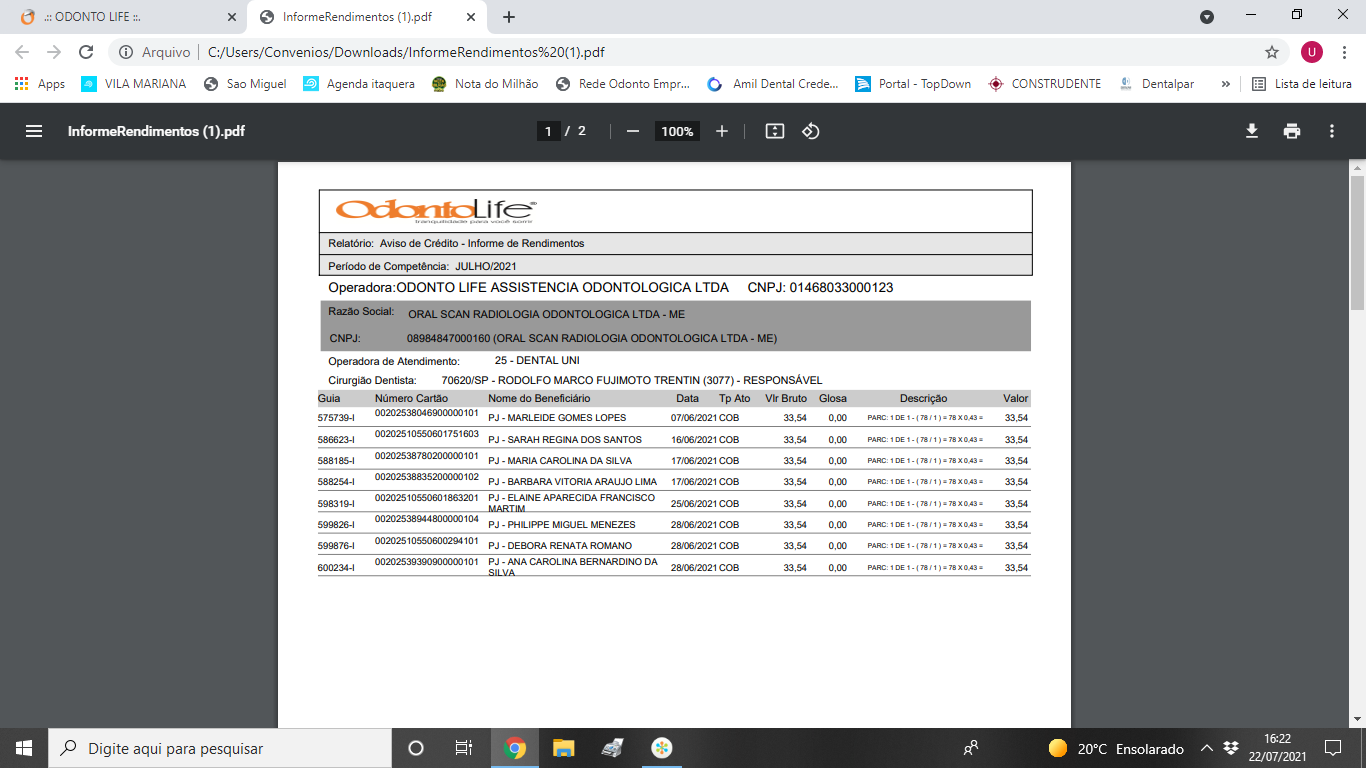
Task: Click the guide number 600234-I
Action: pyautogui.click(x=336, y=568)
